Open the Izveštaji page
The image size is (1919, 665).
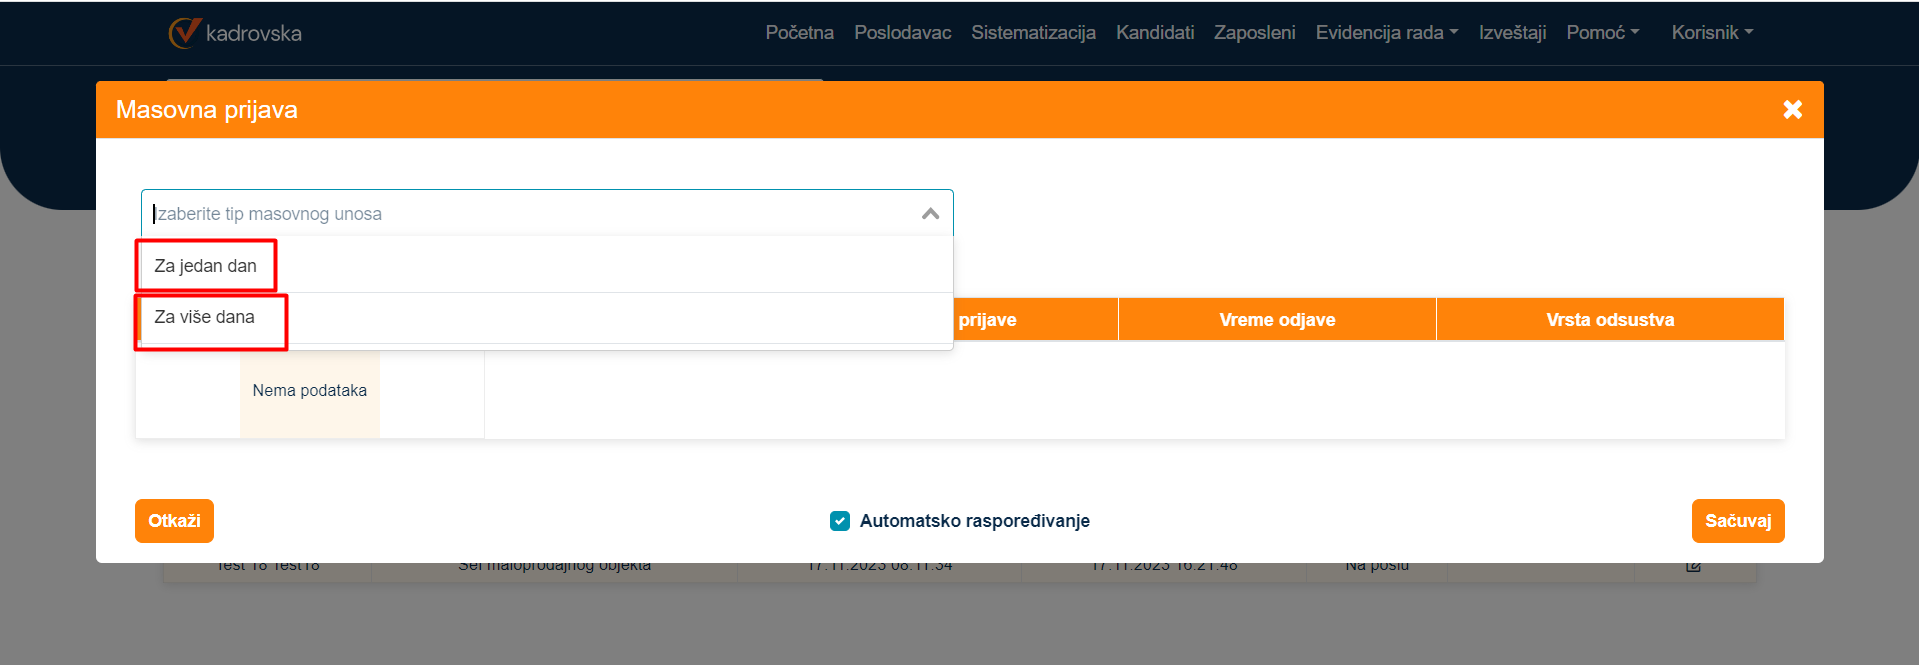pyautogui.click(x=1512, y=33)
